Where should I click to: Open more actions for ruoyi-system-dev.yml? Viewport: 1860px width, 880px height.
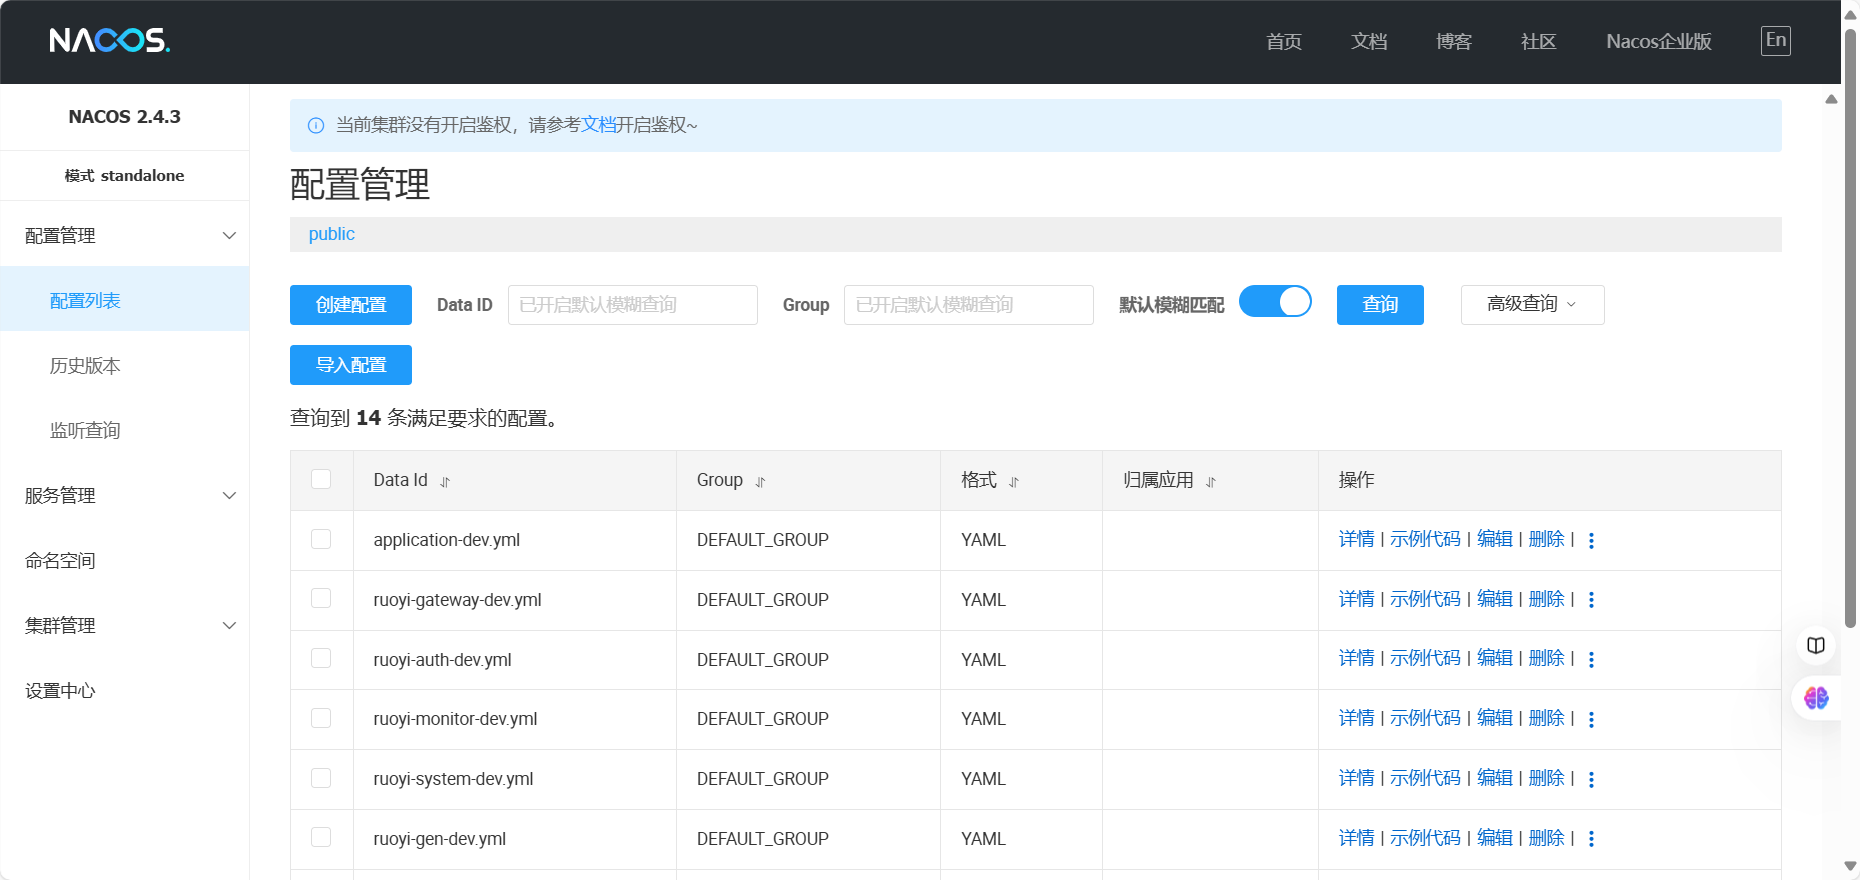1591,779
